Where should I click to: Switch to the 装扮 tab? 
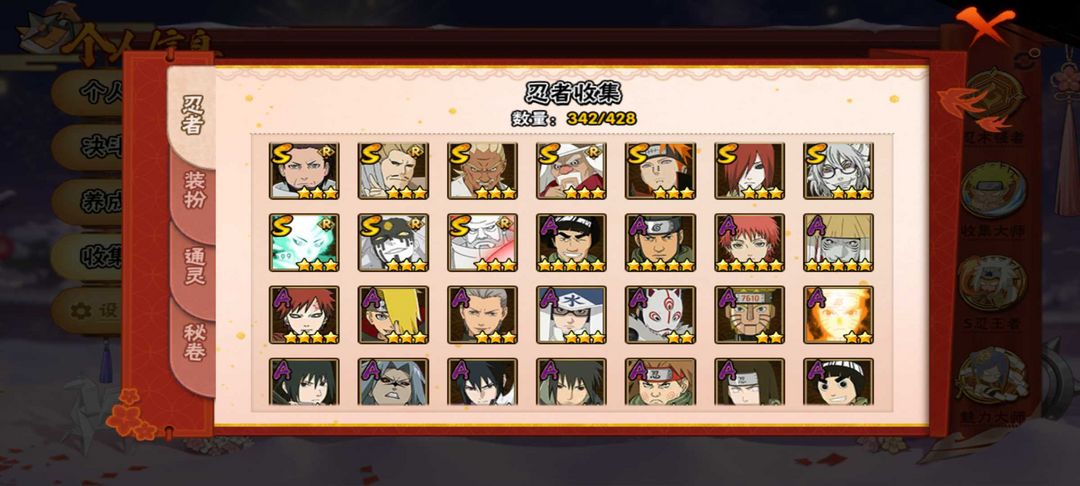point(193,190)
